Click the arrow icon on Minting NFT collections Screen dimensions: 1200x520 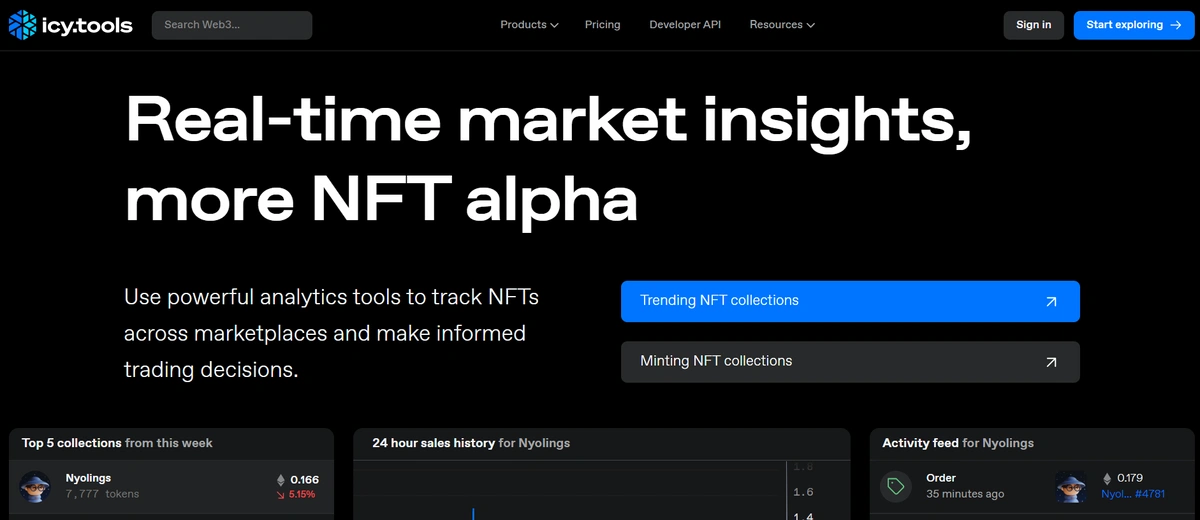click(1050, 362)
